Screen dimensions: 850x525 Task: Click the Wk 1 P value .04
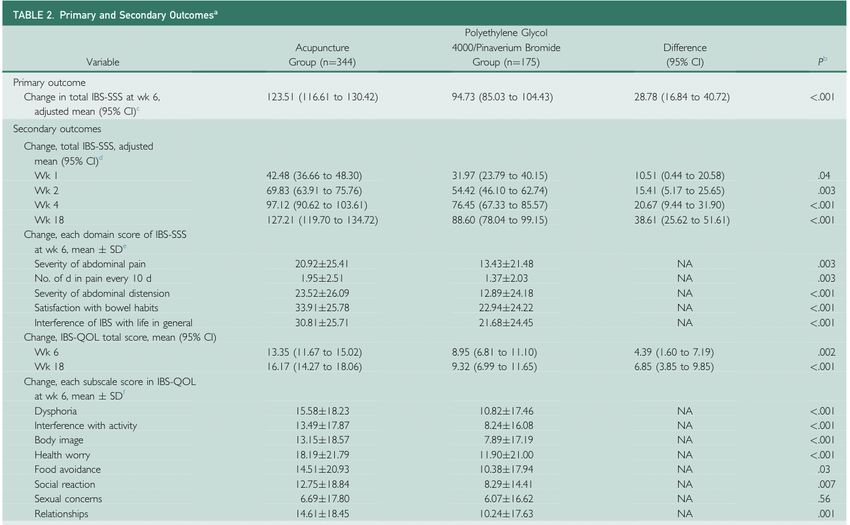click(824, 175)
